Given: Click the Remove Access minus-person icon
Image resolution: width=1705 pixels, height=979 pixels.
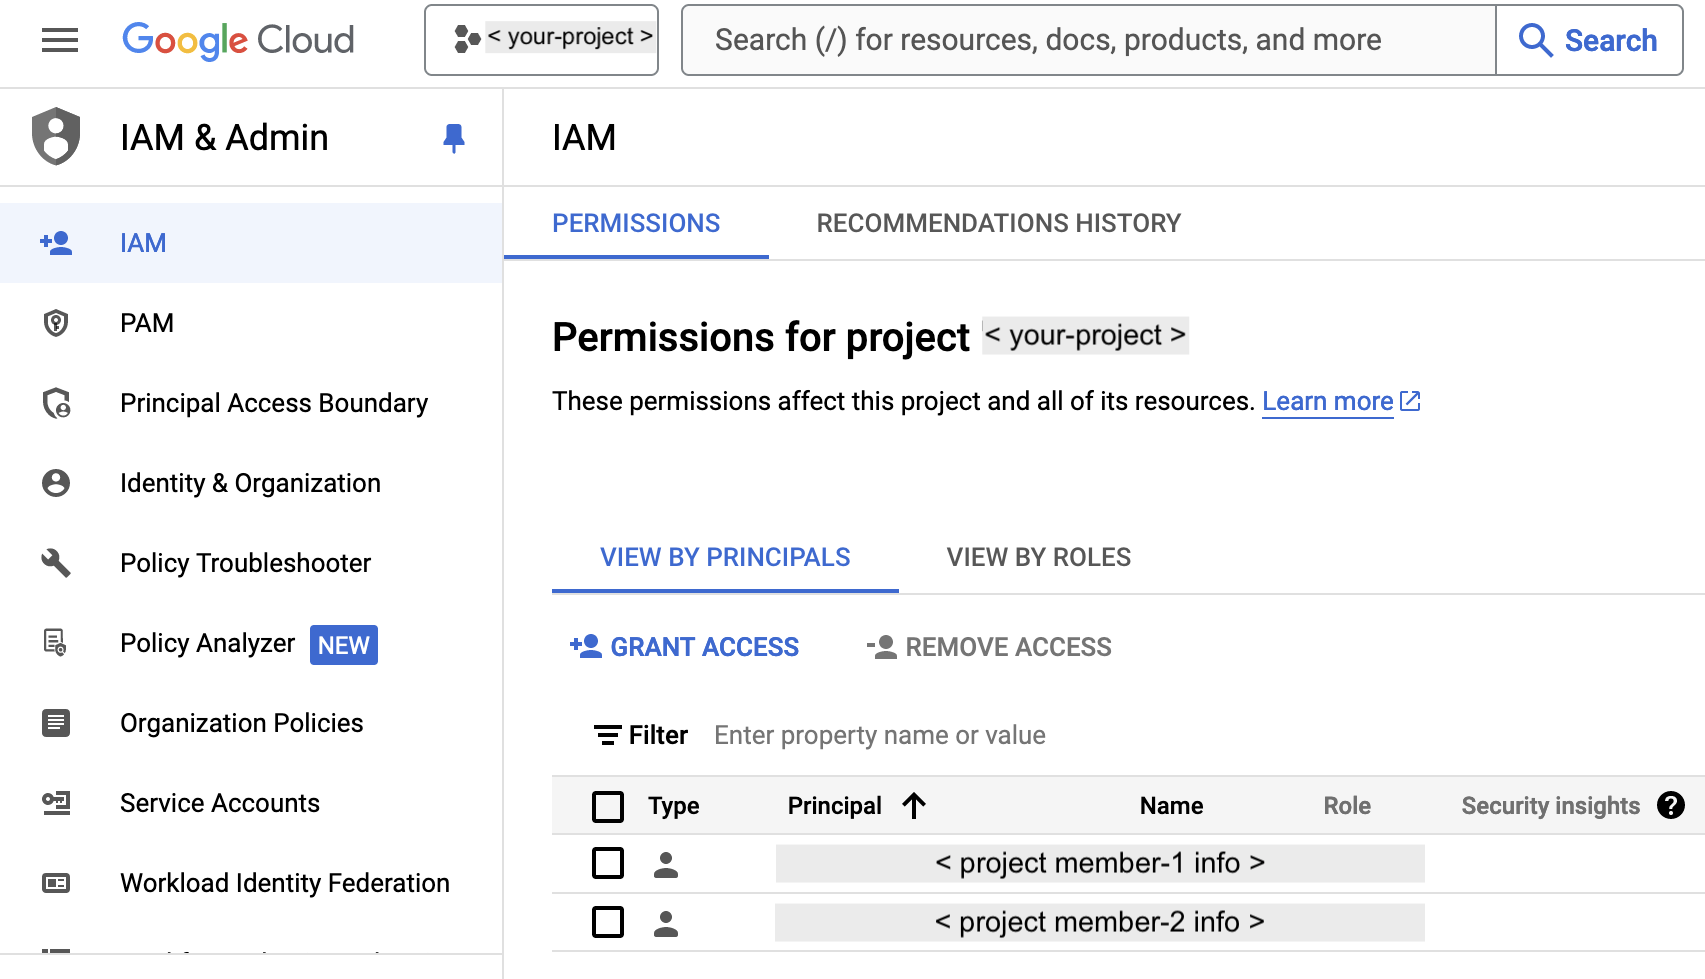Looking at the screenshot, I should tap(882, 647).
